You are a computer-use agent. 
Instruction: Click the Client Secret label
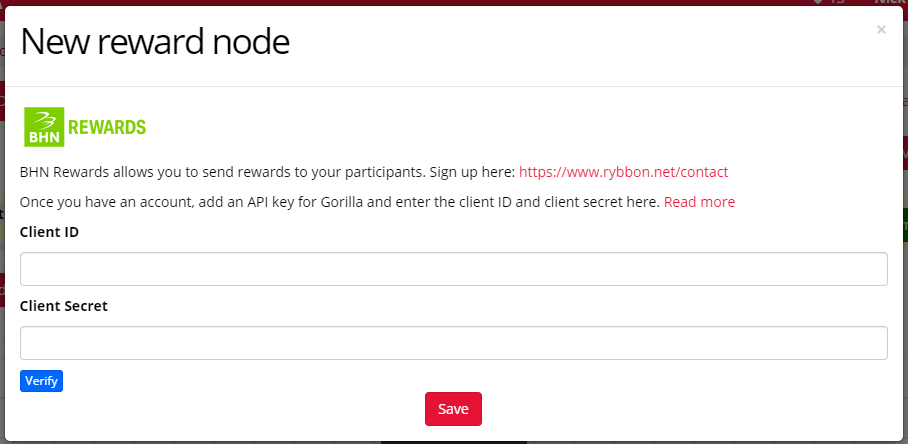point(64,306)
